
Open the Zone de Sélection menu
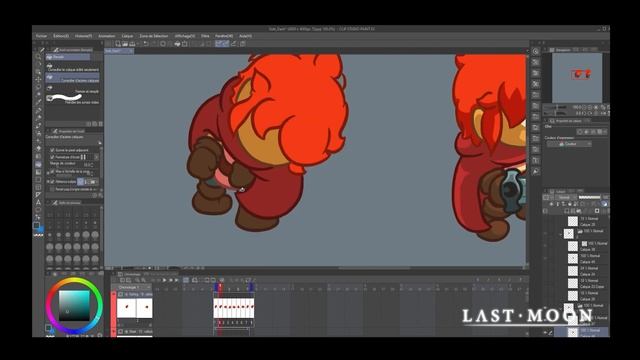coord(153,36)
